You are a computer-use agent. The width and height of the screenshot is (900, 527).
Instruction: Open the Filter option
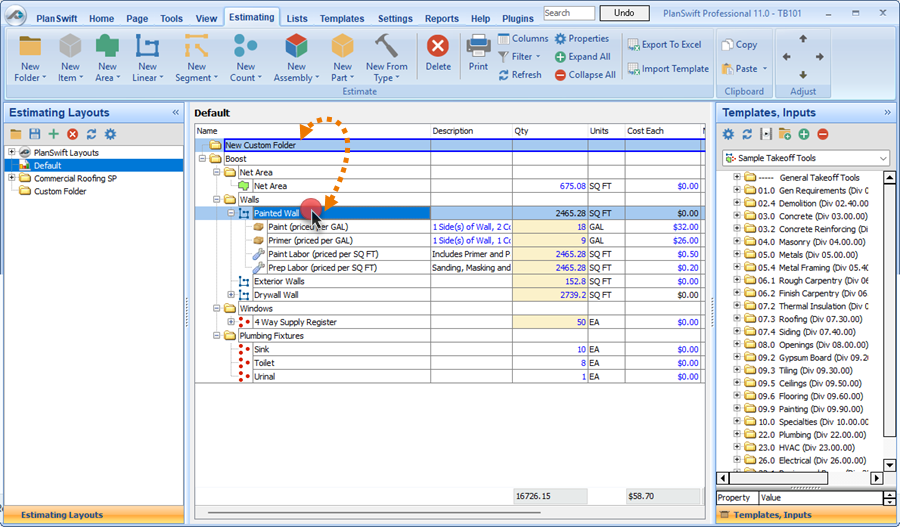tap(519, 56)
